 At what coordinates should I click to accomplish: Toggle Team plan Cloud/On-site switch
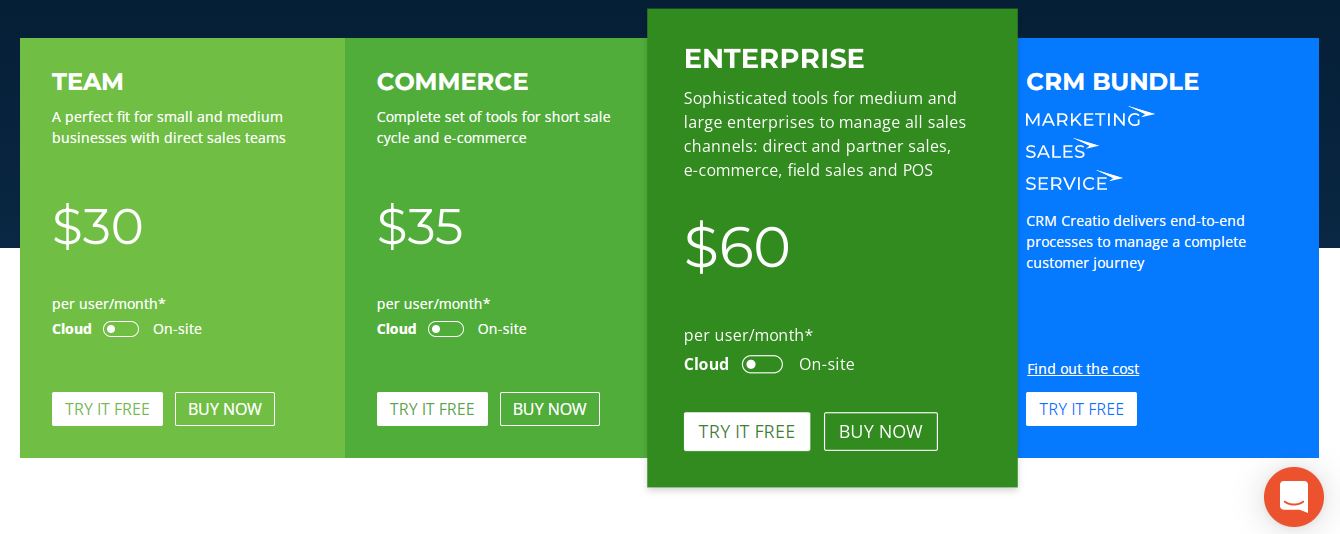[x=121, y=329]
